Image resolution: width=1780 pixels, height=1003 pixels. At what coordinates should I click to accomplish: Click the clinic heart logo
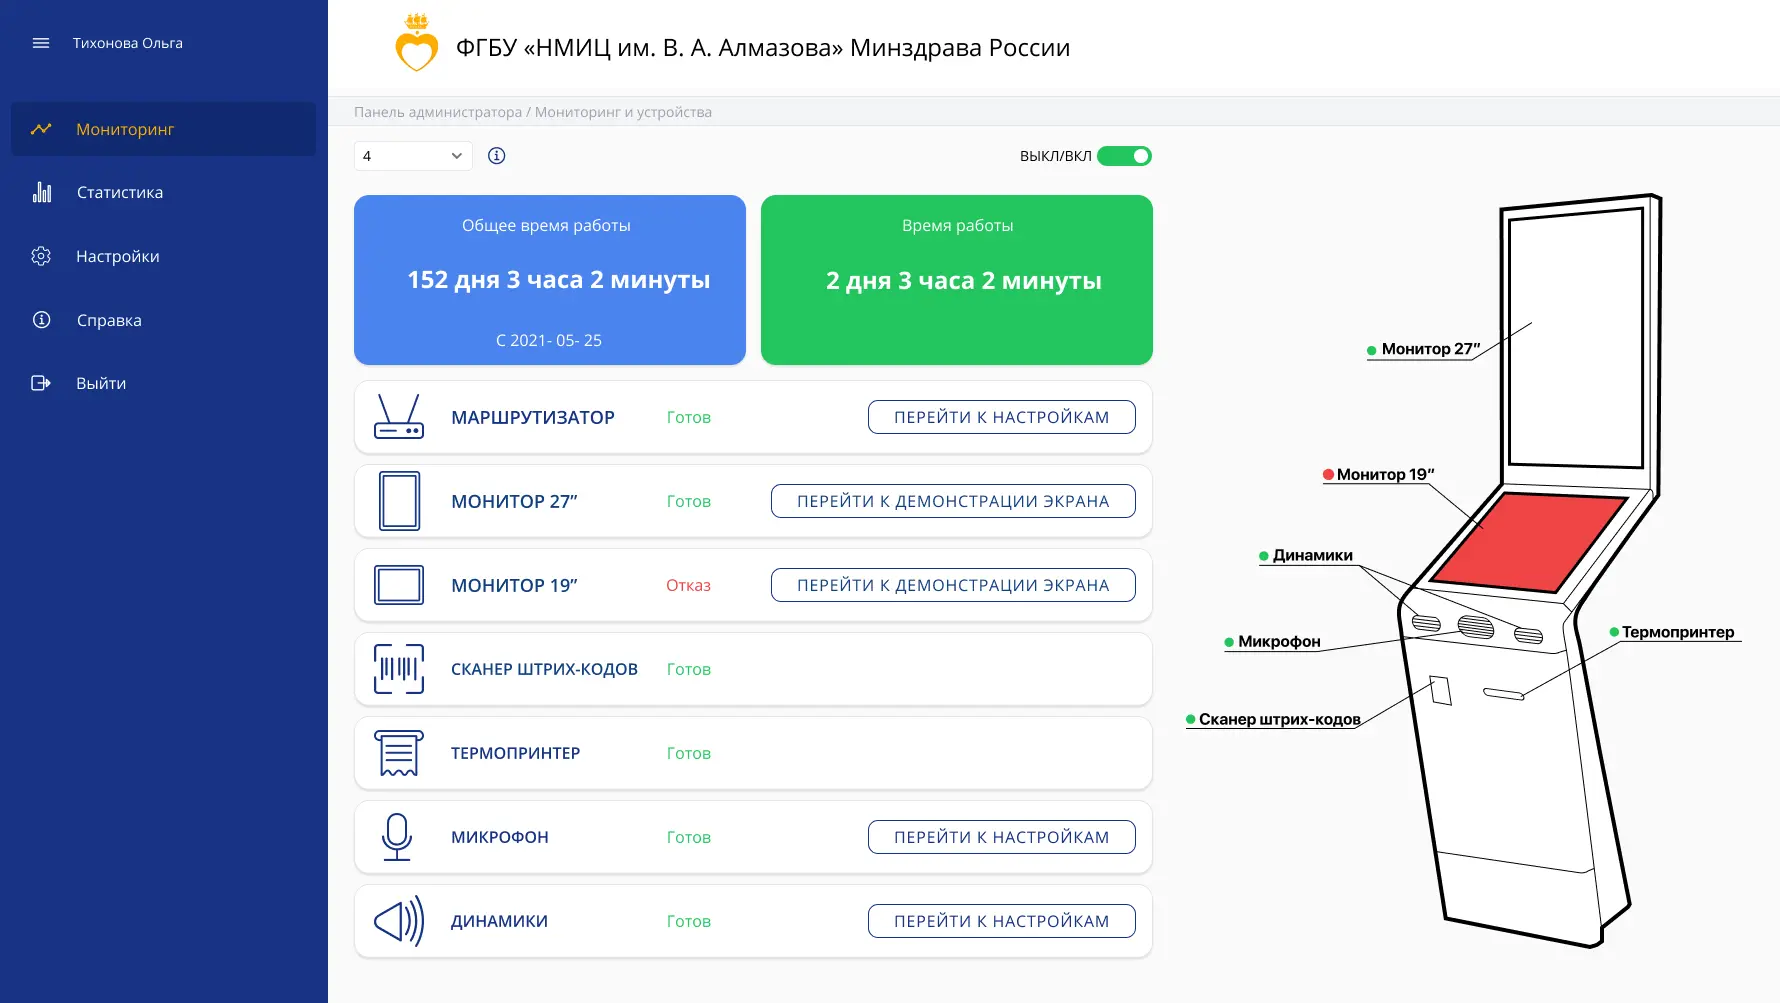click(x=417, y=43)
